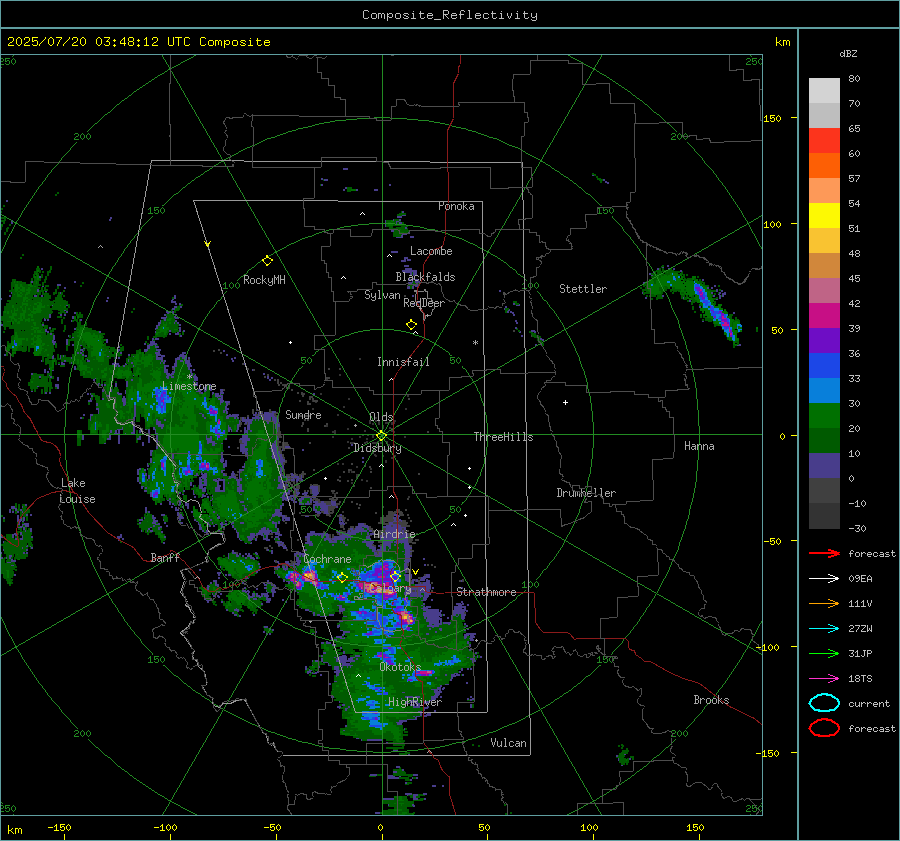This screenshot has height=841, width=900.
Task: Click the bright green 20-30 dBZ swatch
Action: click(824, 416)
